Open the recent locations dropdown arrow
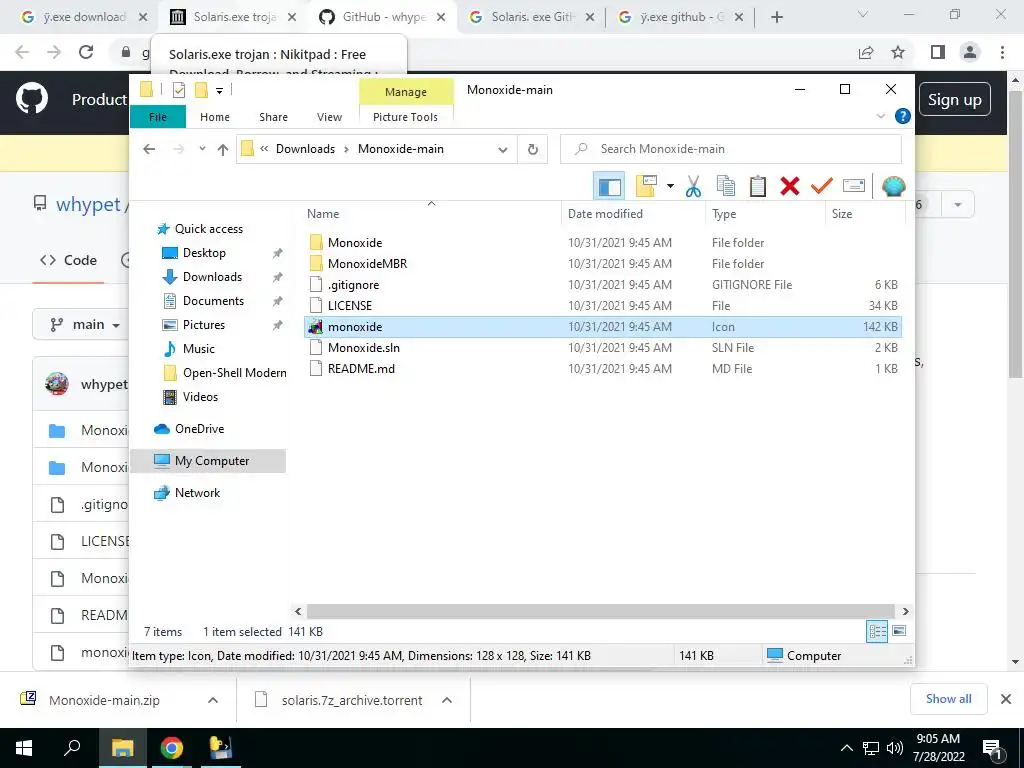 click(202, 149)
